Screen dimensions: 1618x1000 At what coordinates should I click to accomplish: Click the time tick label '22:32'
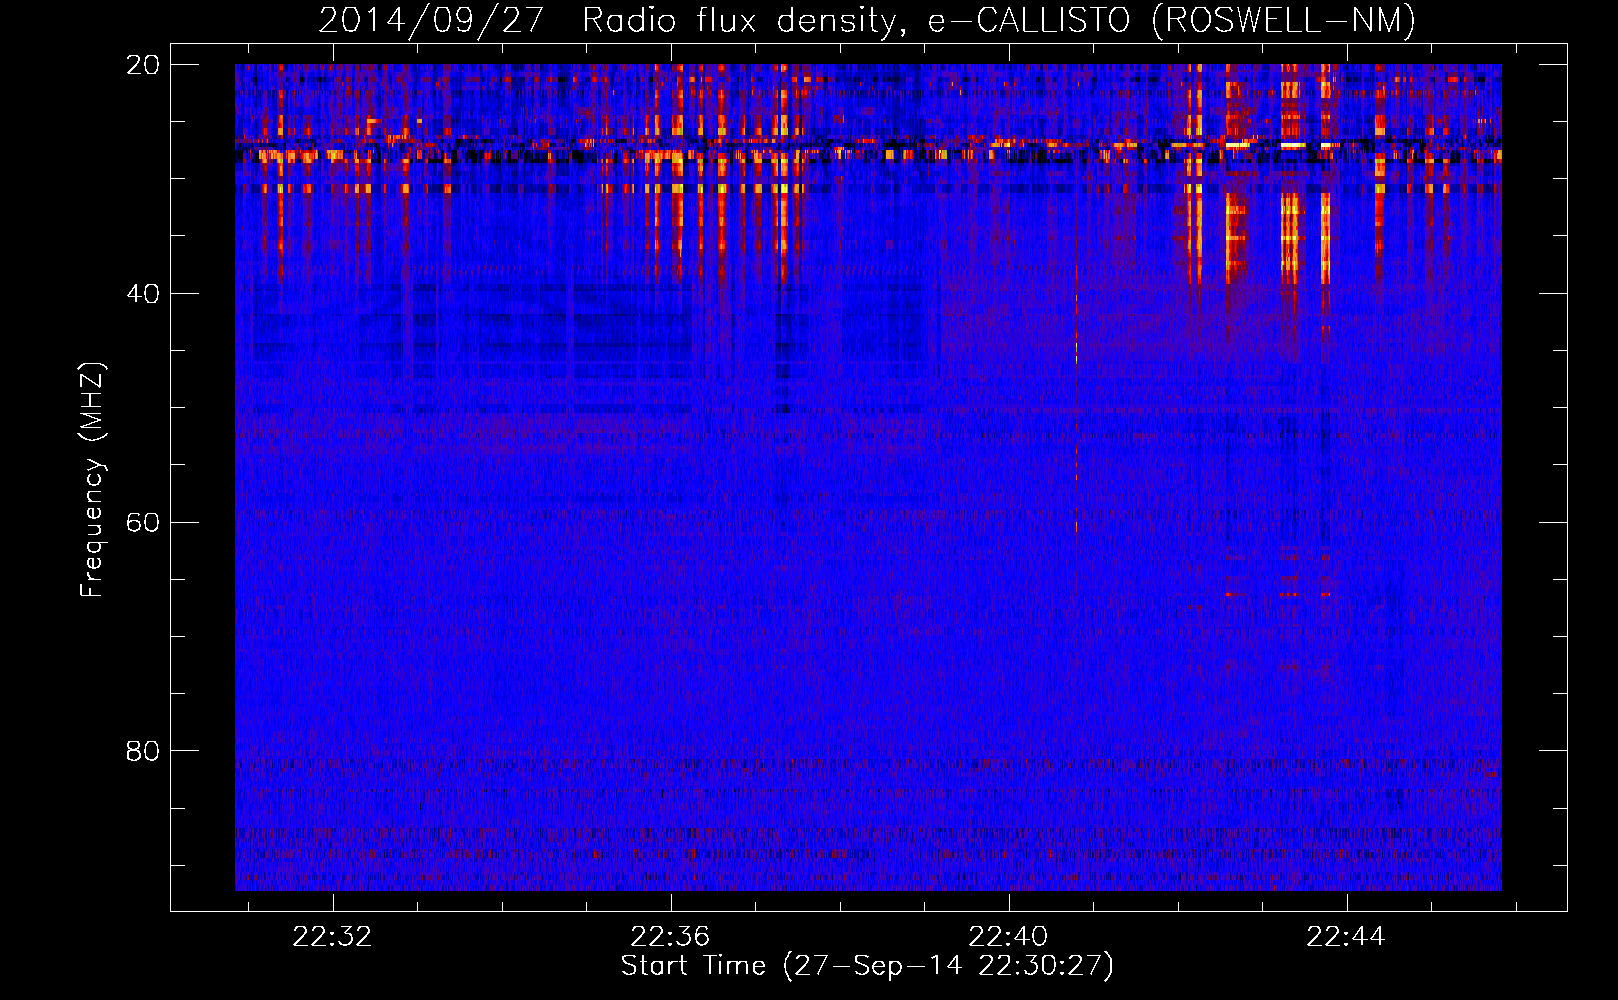coord(332,936)
